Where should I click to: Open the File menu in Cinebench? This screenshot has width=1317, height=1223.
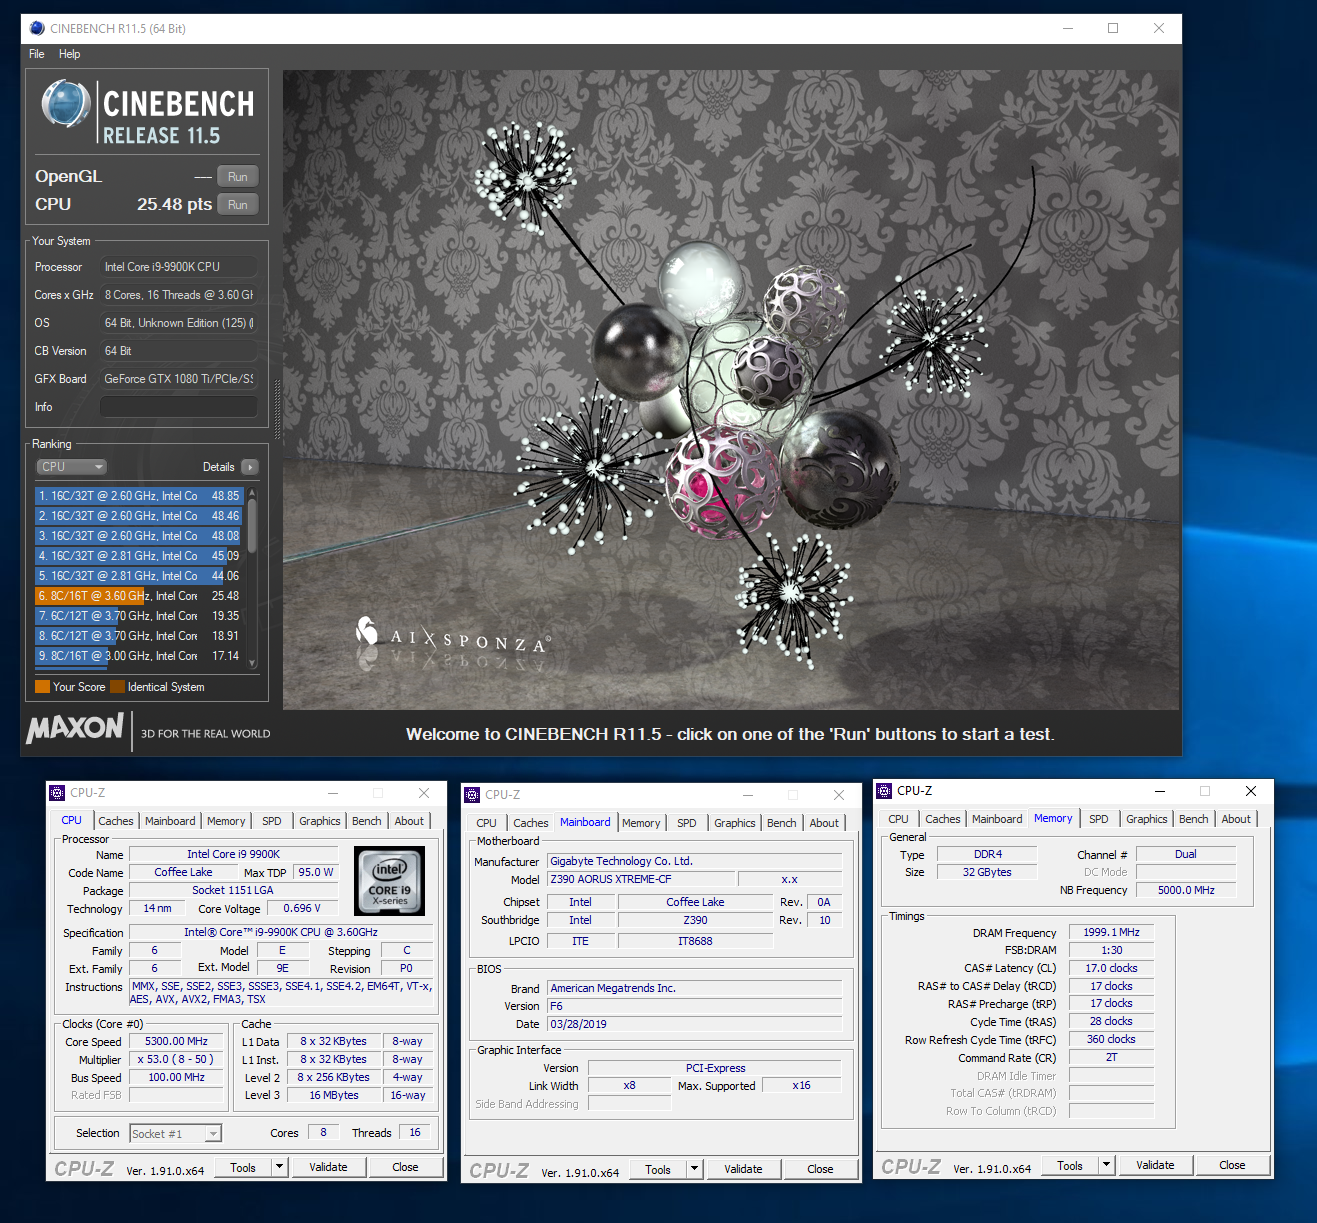point(37,54)
